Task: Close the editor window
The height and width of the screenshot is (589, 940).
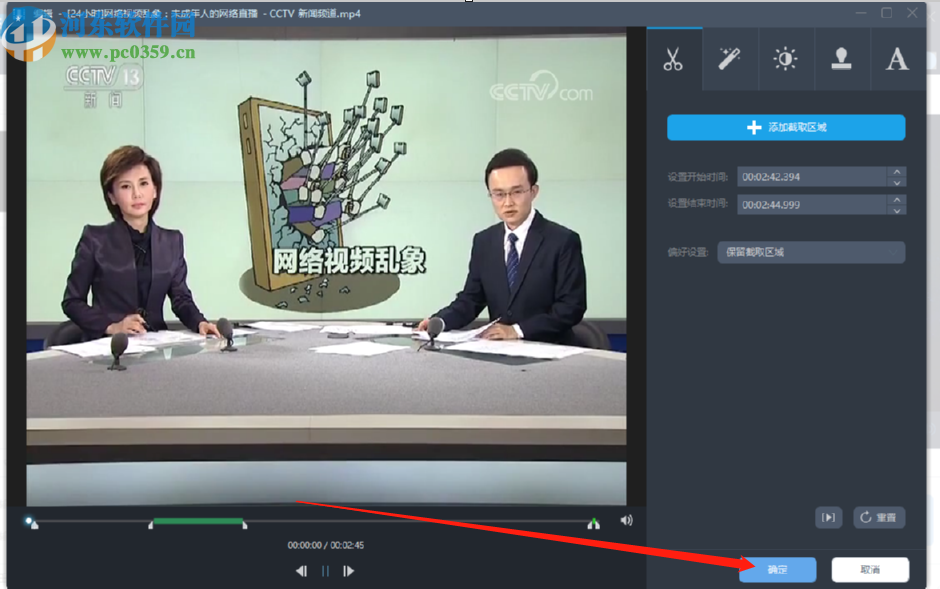Action: 912,13
